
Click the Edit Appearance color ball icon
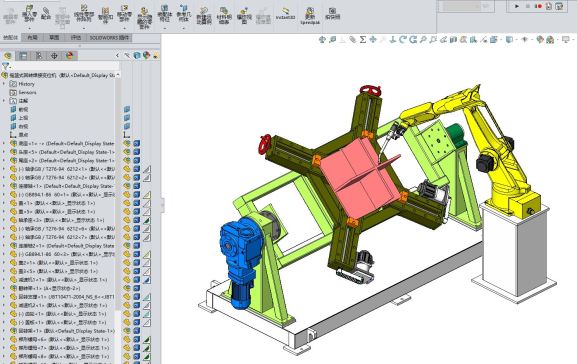[539, 39]
